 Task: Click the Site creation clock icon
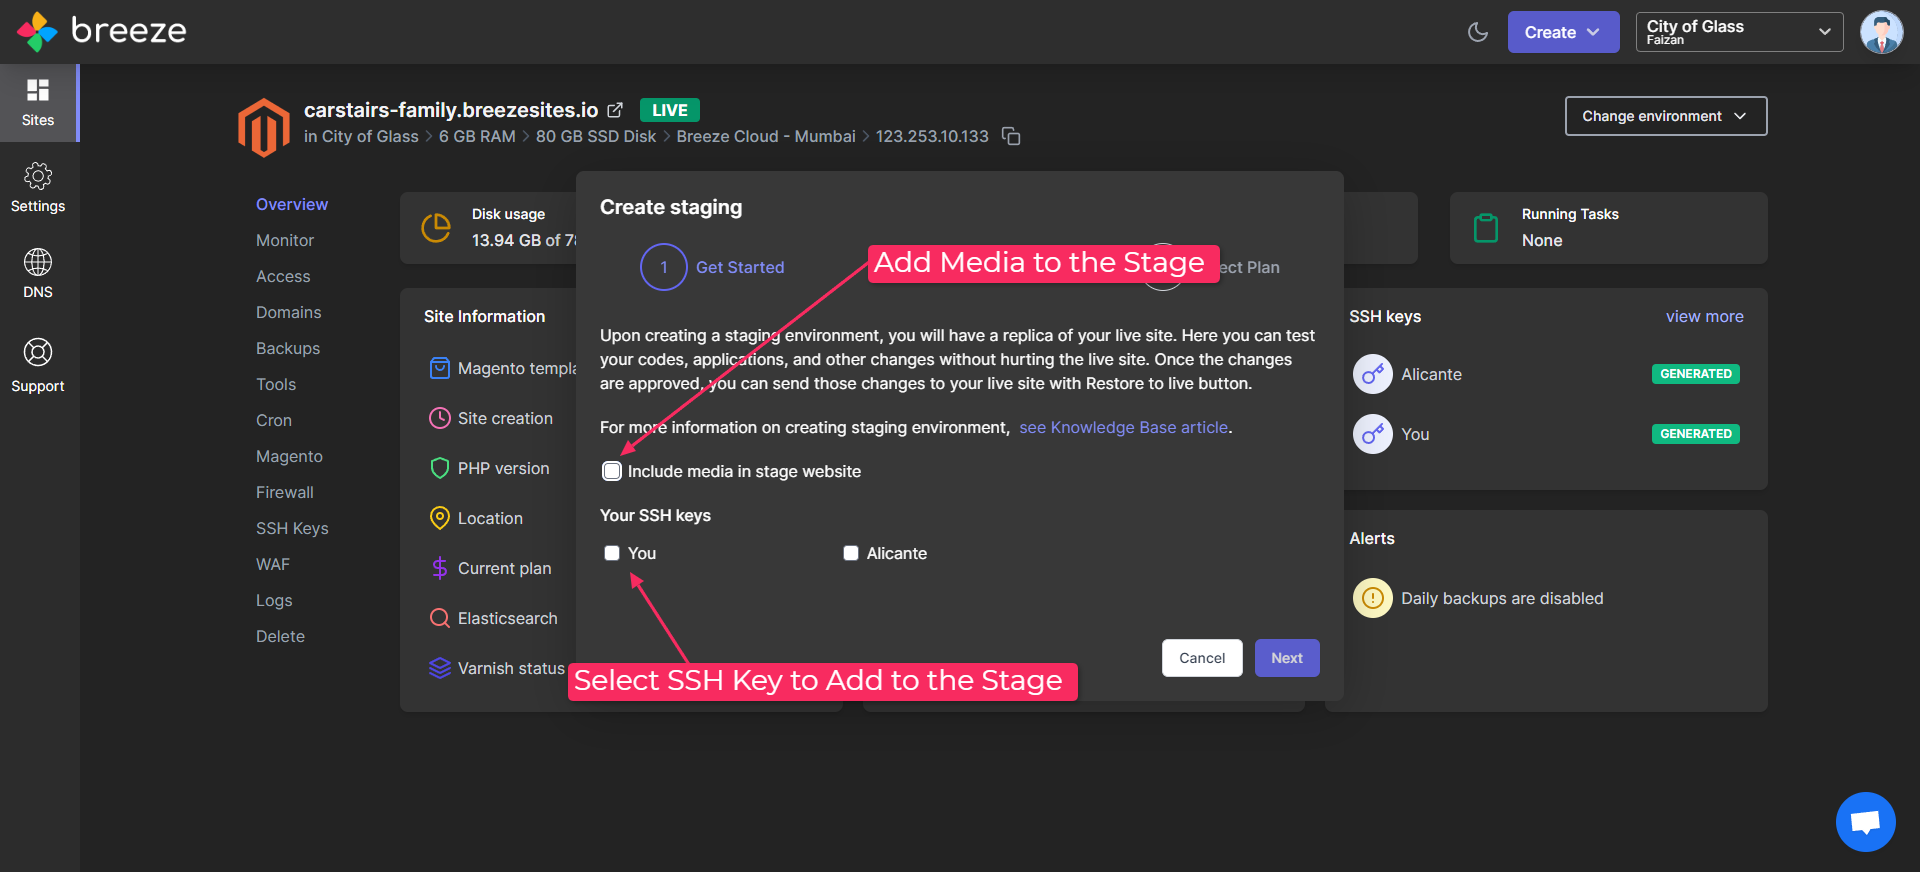(439, 418)
